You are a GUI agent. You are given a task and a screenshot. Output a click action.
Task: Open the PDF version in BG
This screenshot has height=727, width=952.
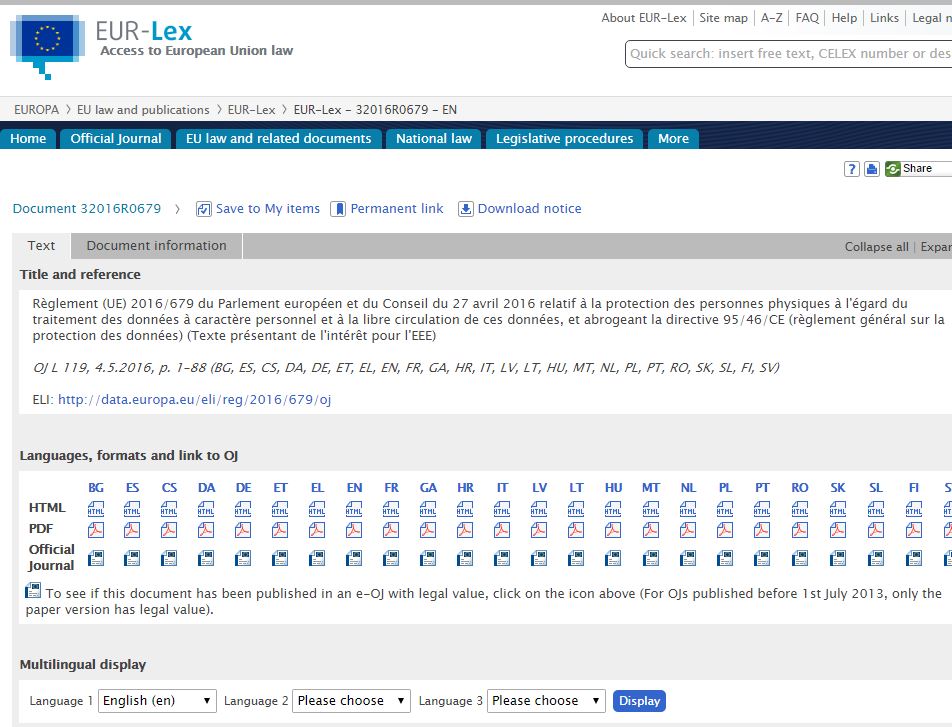coord(96,530)
